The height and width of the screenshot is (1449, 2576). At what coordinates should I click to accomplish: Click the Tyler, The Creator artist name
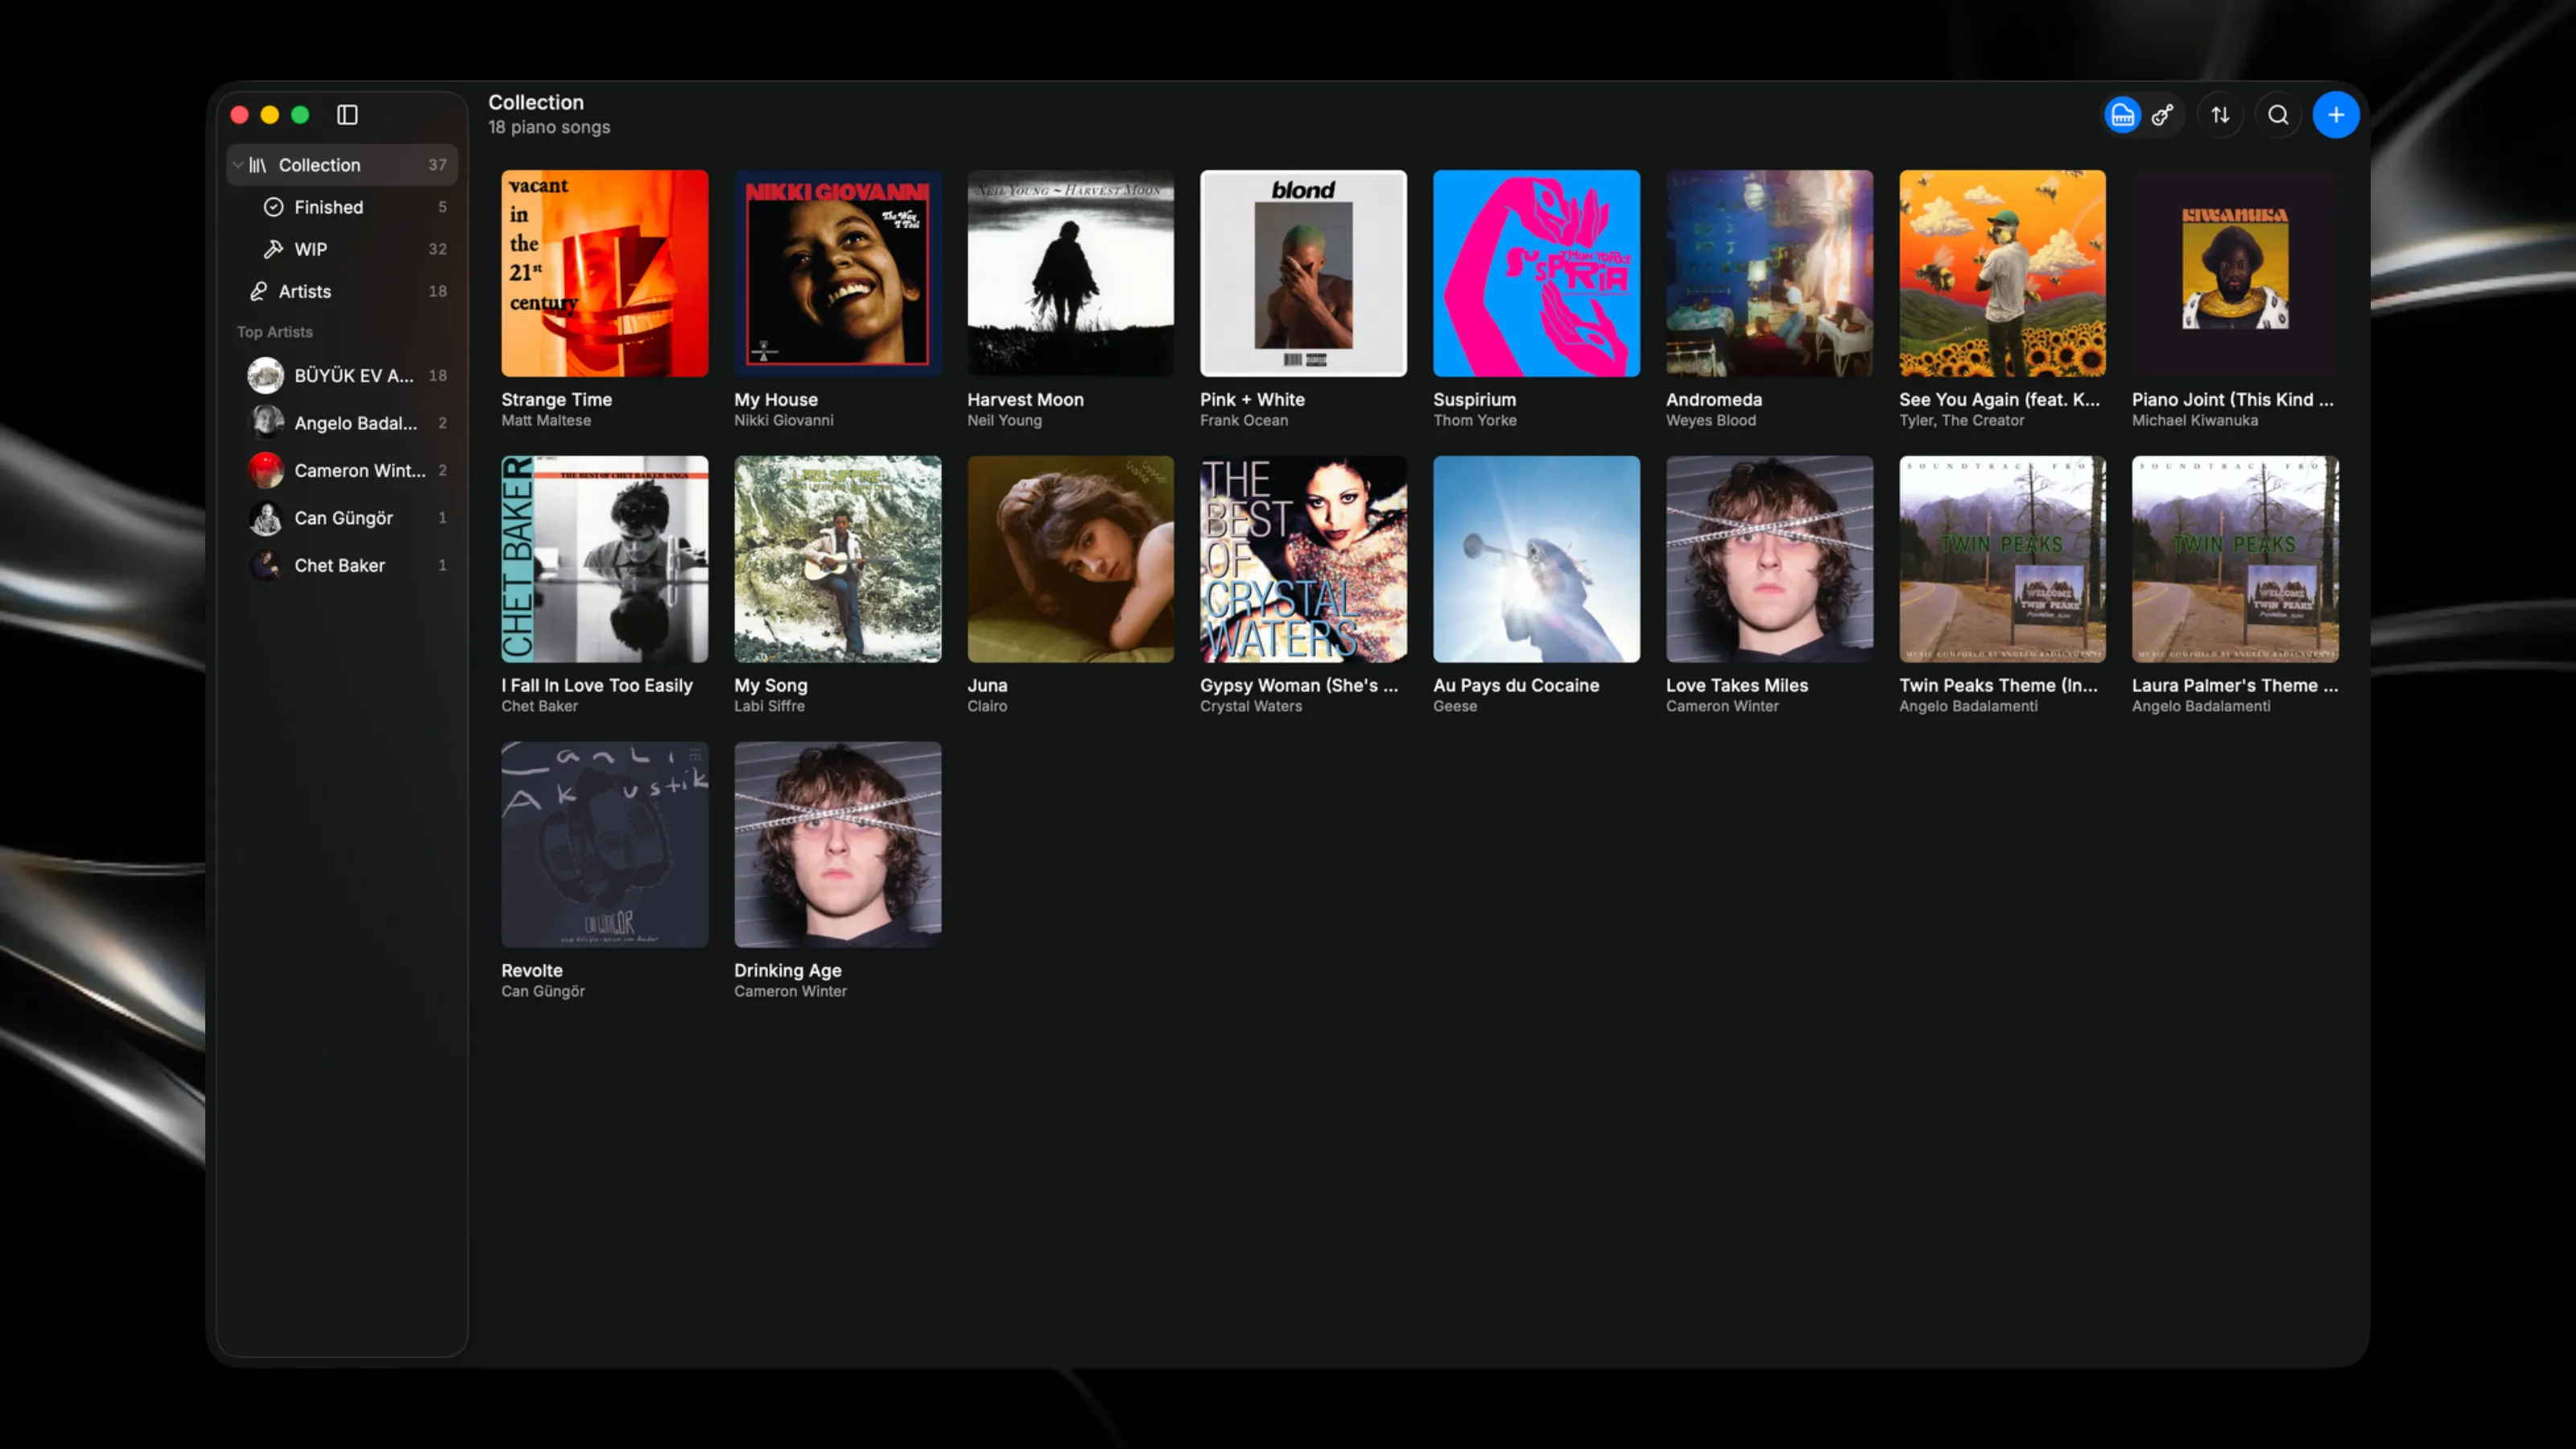coord(1962,421)
